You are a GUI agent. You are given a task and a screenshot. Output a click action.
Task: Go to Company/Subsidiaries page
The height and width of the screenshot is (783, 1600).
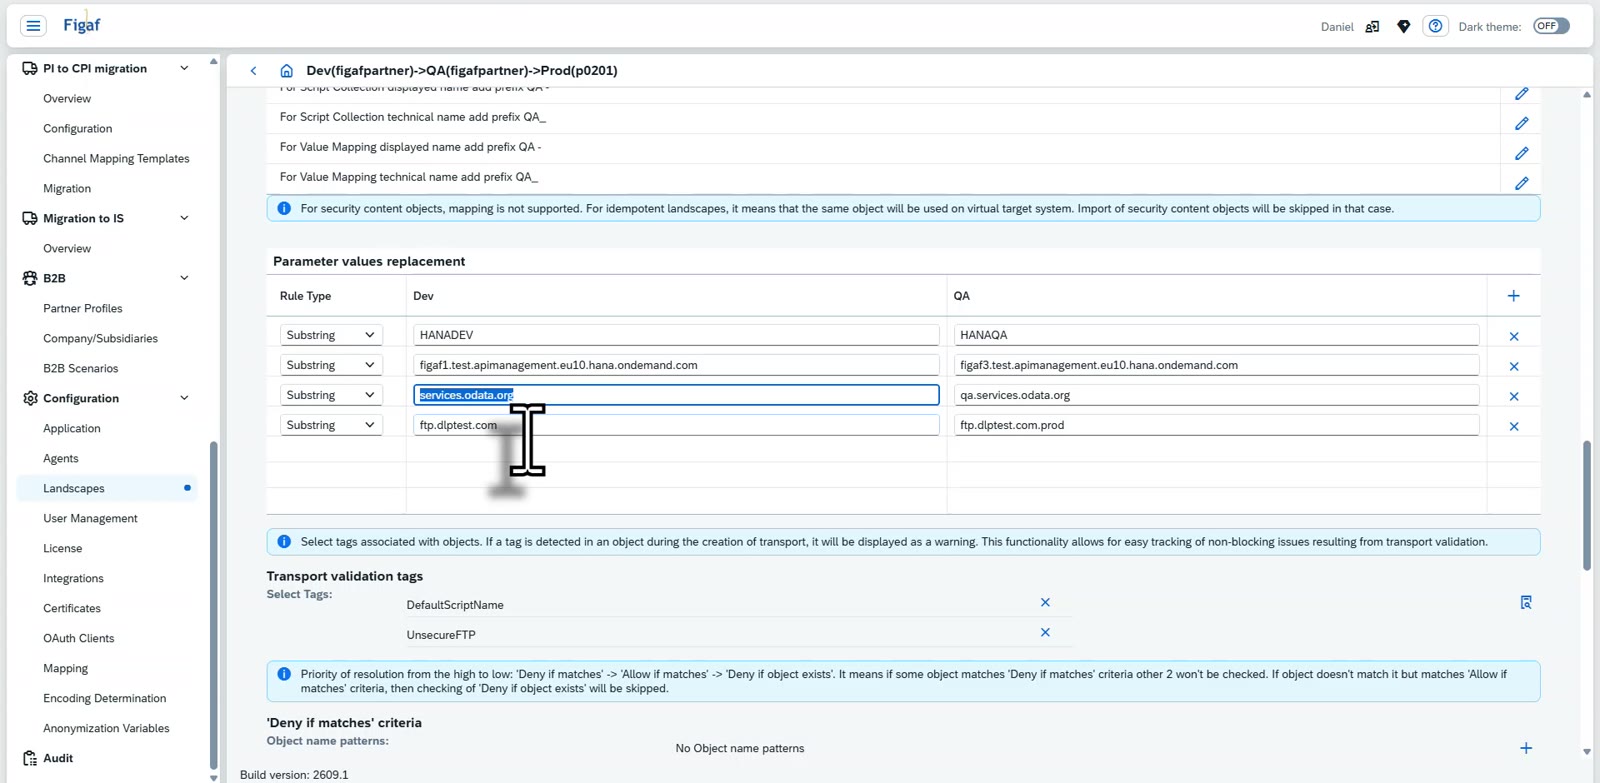point(100,339)
